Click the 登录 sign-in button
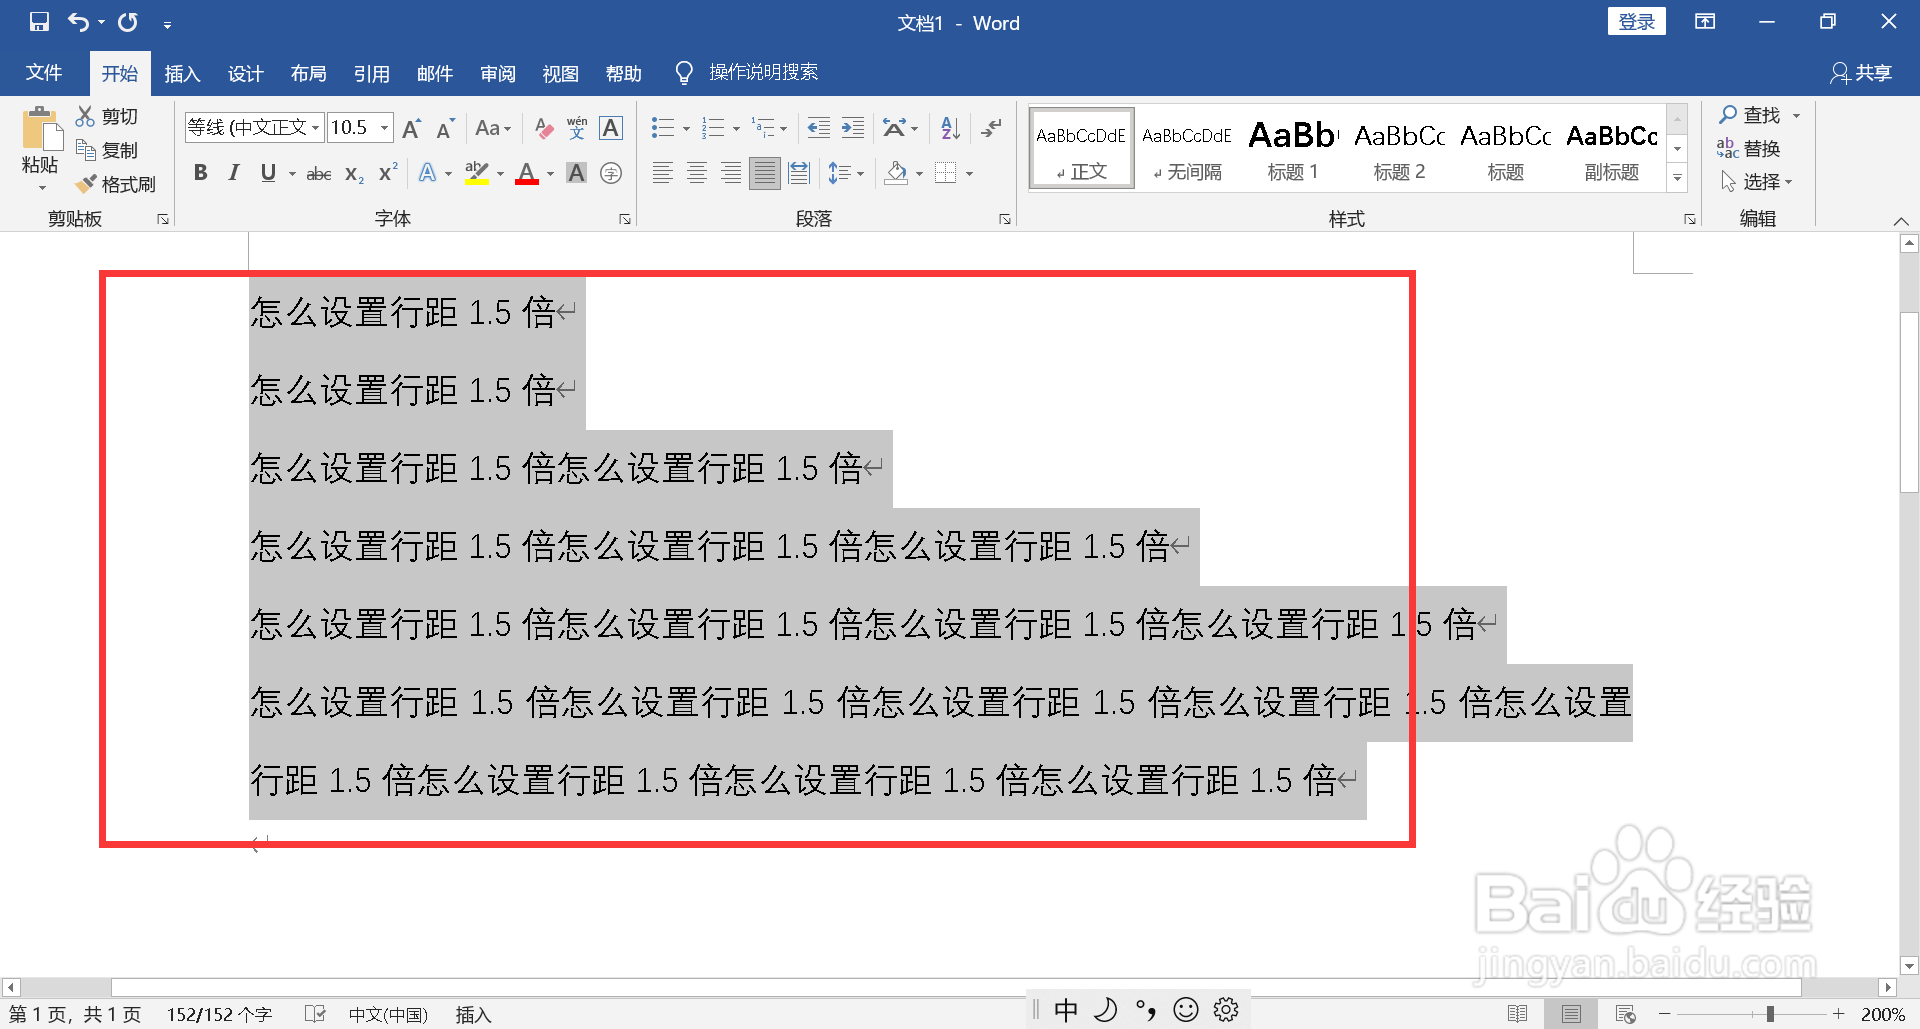Image resolution: width=1920 pixels, height=1029 pixels. coord(1637,22)
